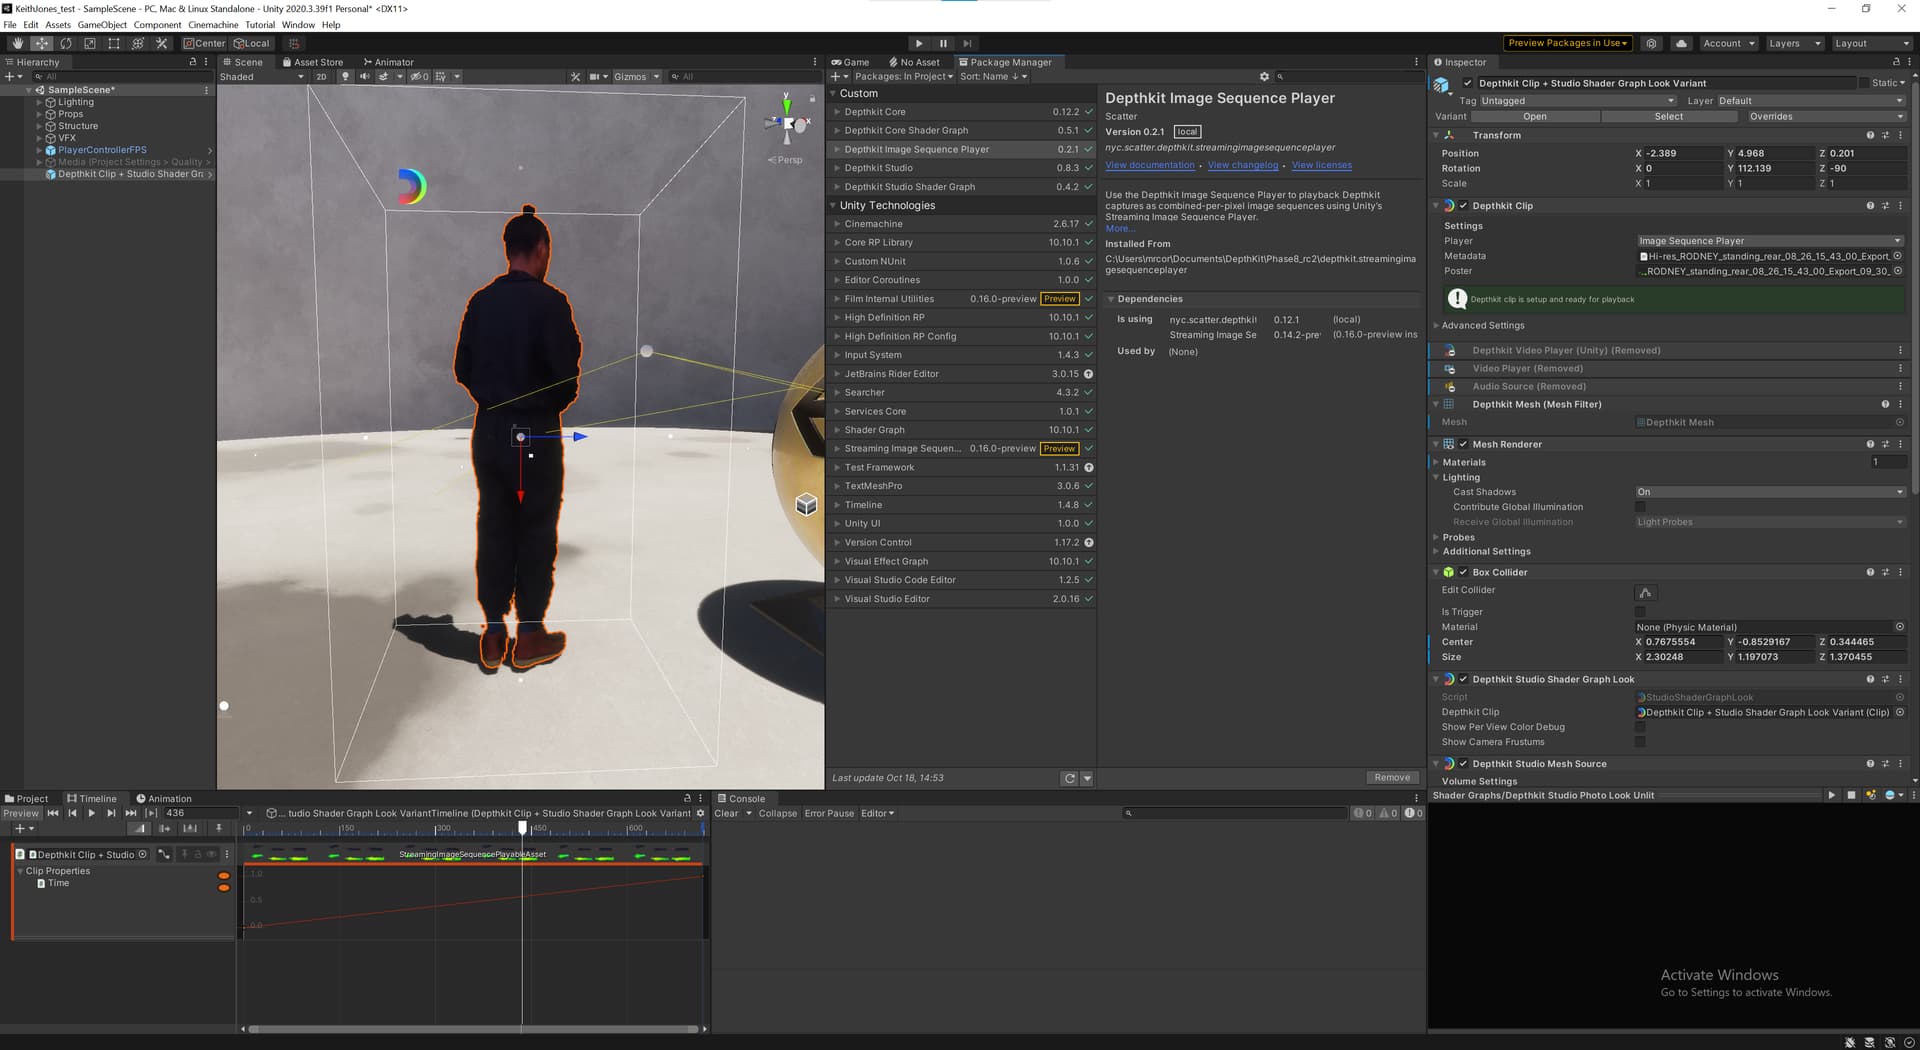Click the View documentation link
The width and height of the screenshot is (1920, 1050).
[x=1149, y=165]
